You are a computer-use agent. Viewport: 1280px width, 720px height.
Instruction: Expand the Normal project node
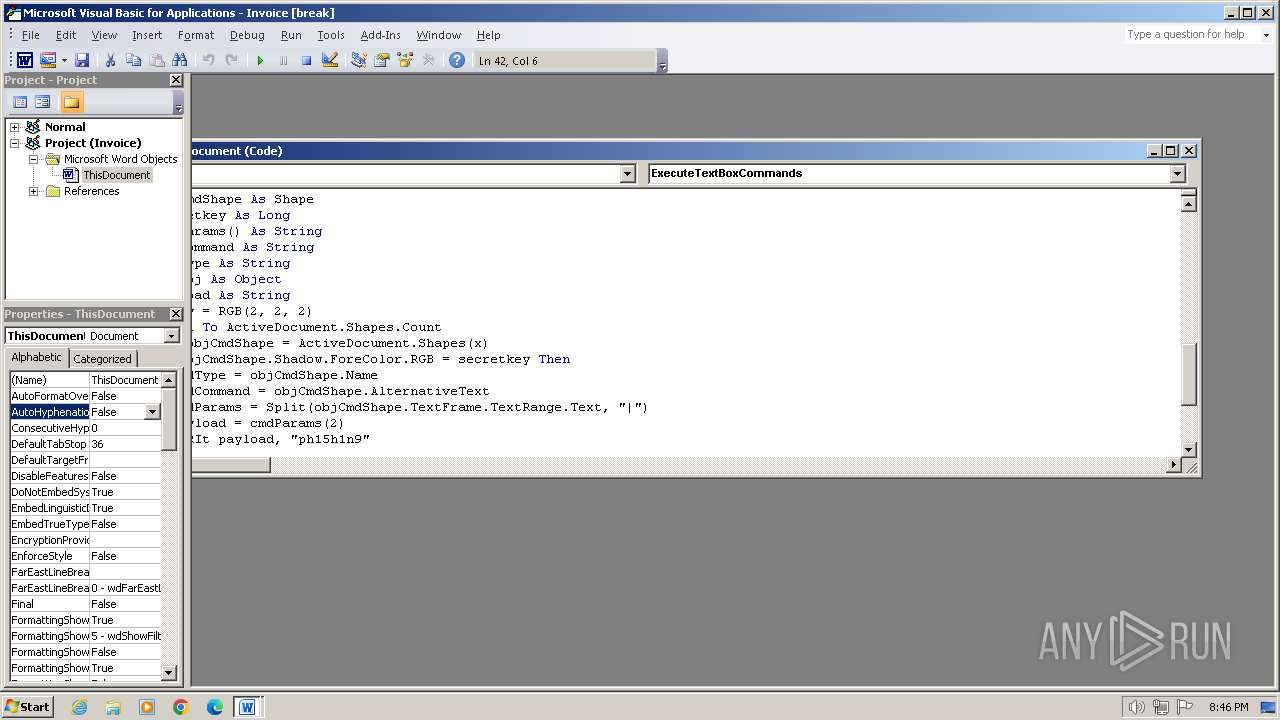15,127
